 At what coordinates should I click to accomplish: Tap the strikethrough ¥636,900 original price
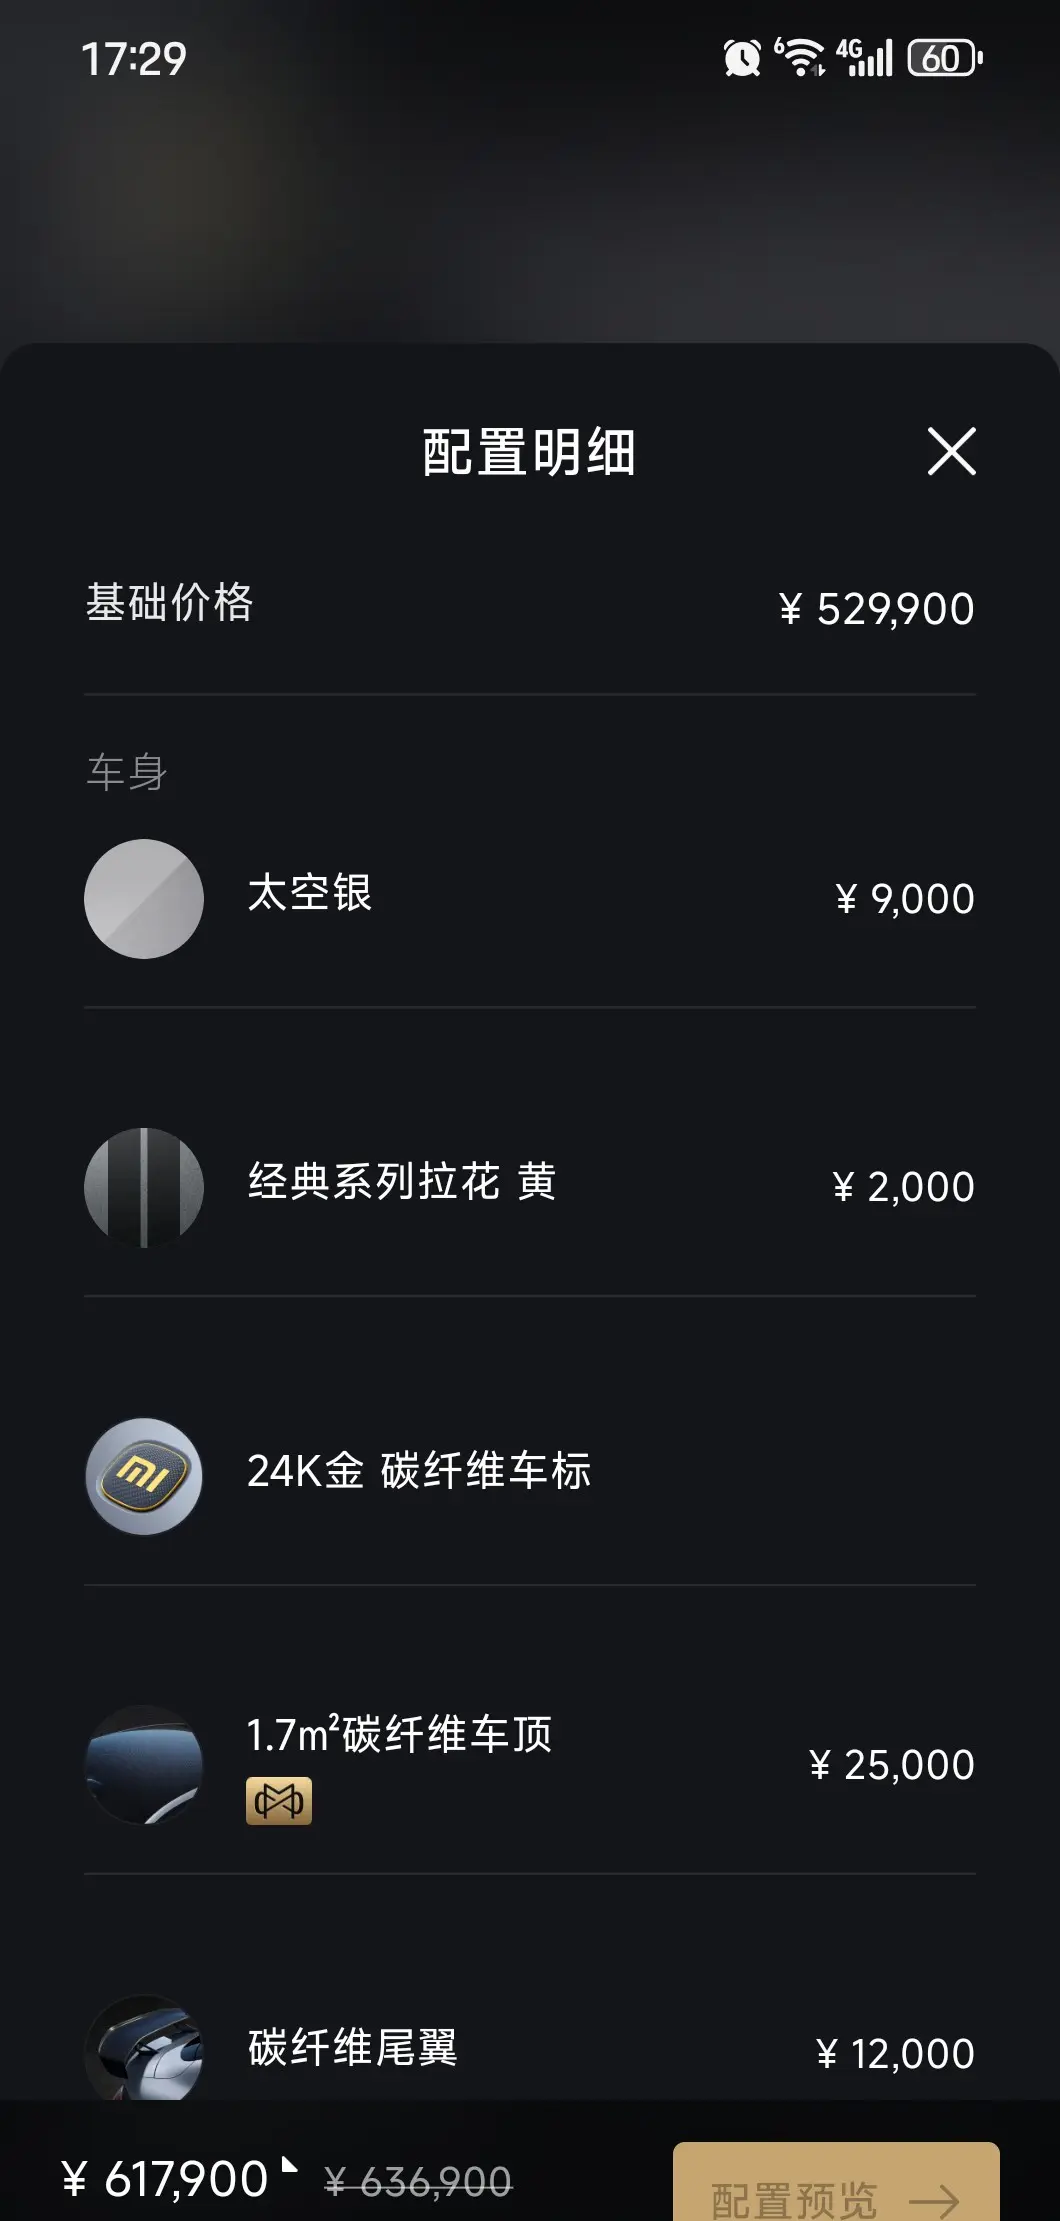pyautogui.click(x=418, y=2181)
